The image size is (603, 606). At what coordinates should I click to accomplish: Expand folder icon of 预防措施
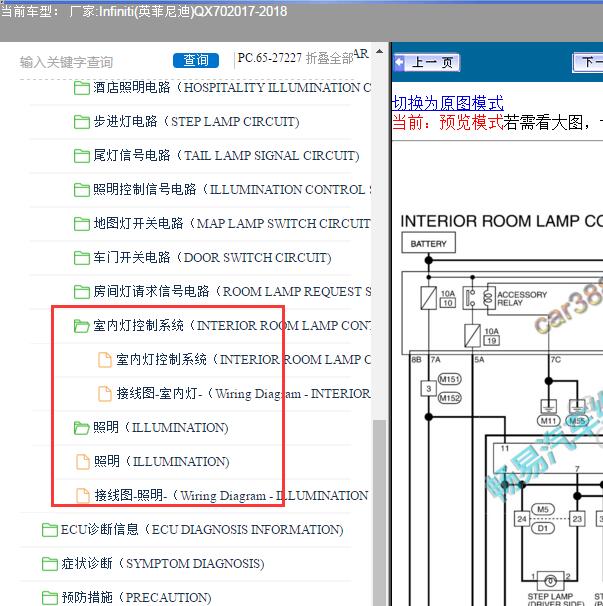pos(50,598)
